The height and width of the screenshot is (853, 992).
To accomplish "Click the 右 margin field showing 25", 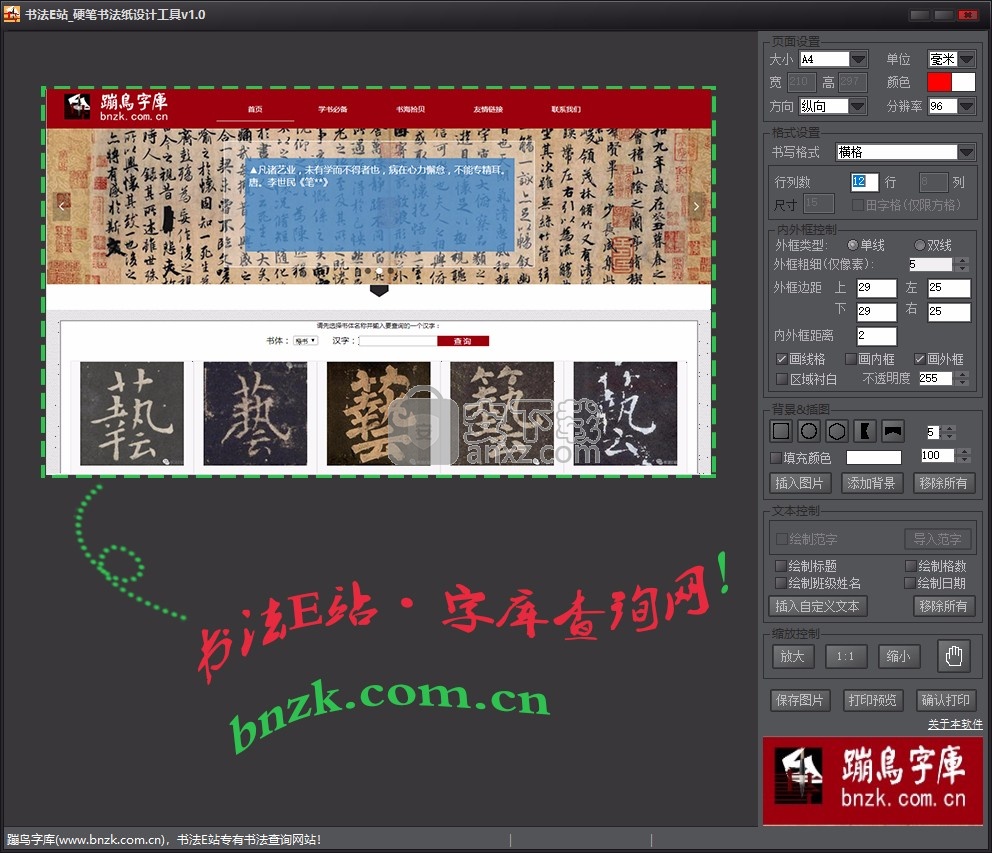I will [948, 311].
